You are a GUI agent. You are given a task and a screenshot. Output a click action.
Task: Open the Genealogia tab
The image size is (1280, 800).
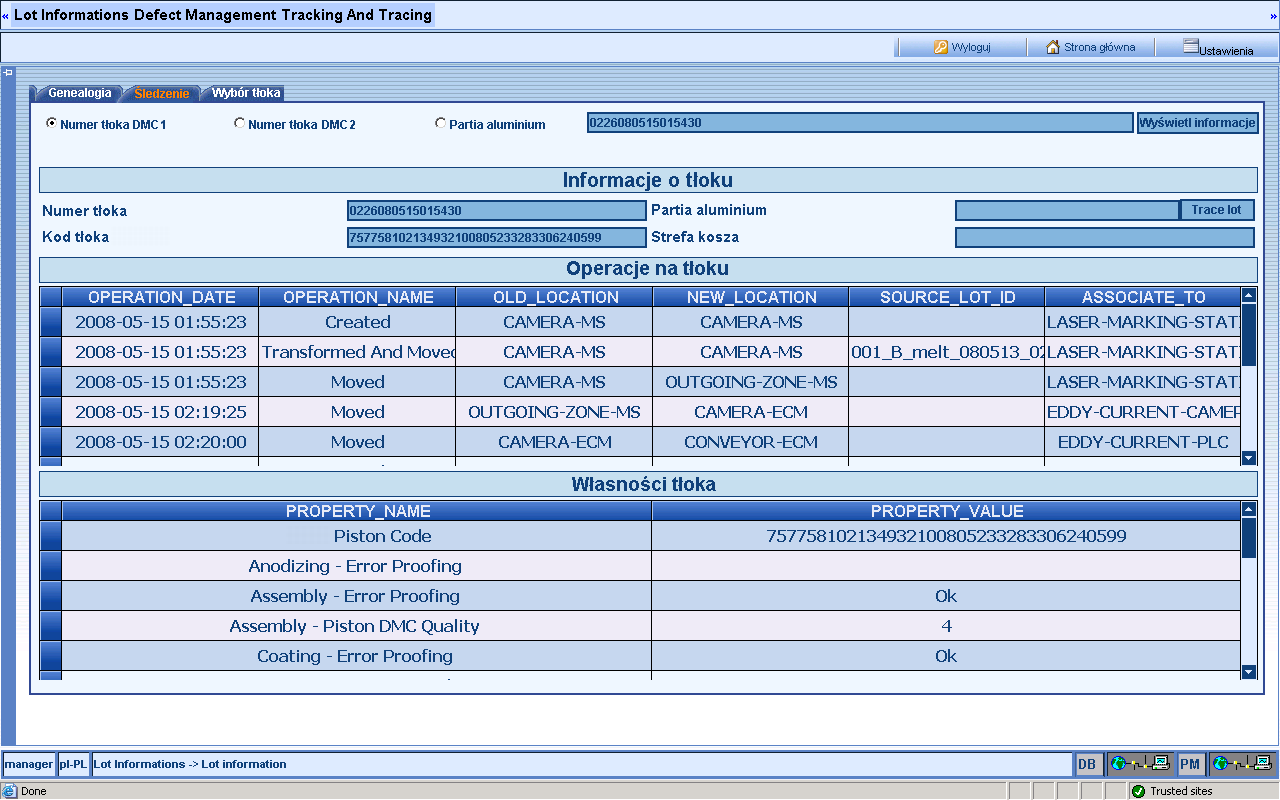79,93
